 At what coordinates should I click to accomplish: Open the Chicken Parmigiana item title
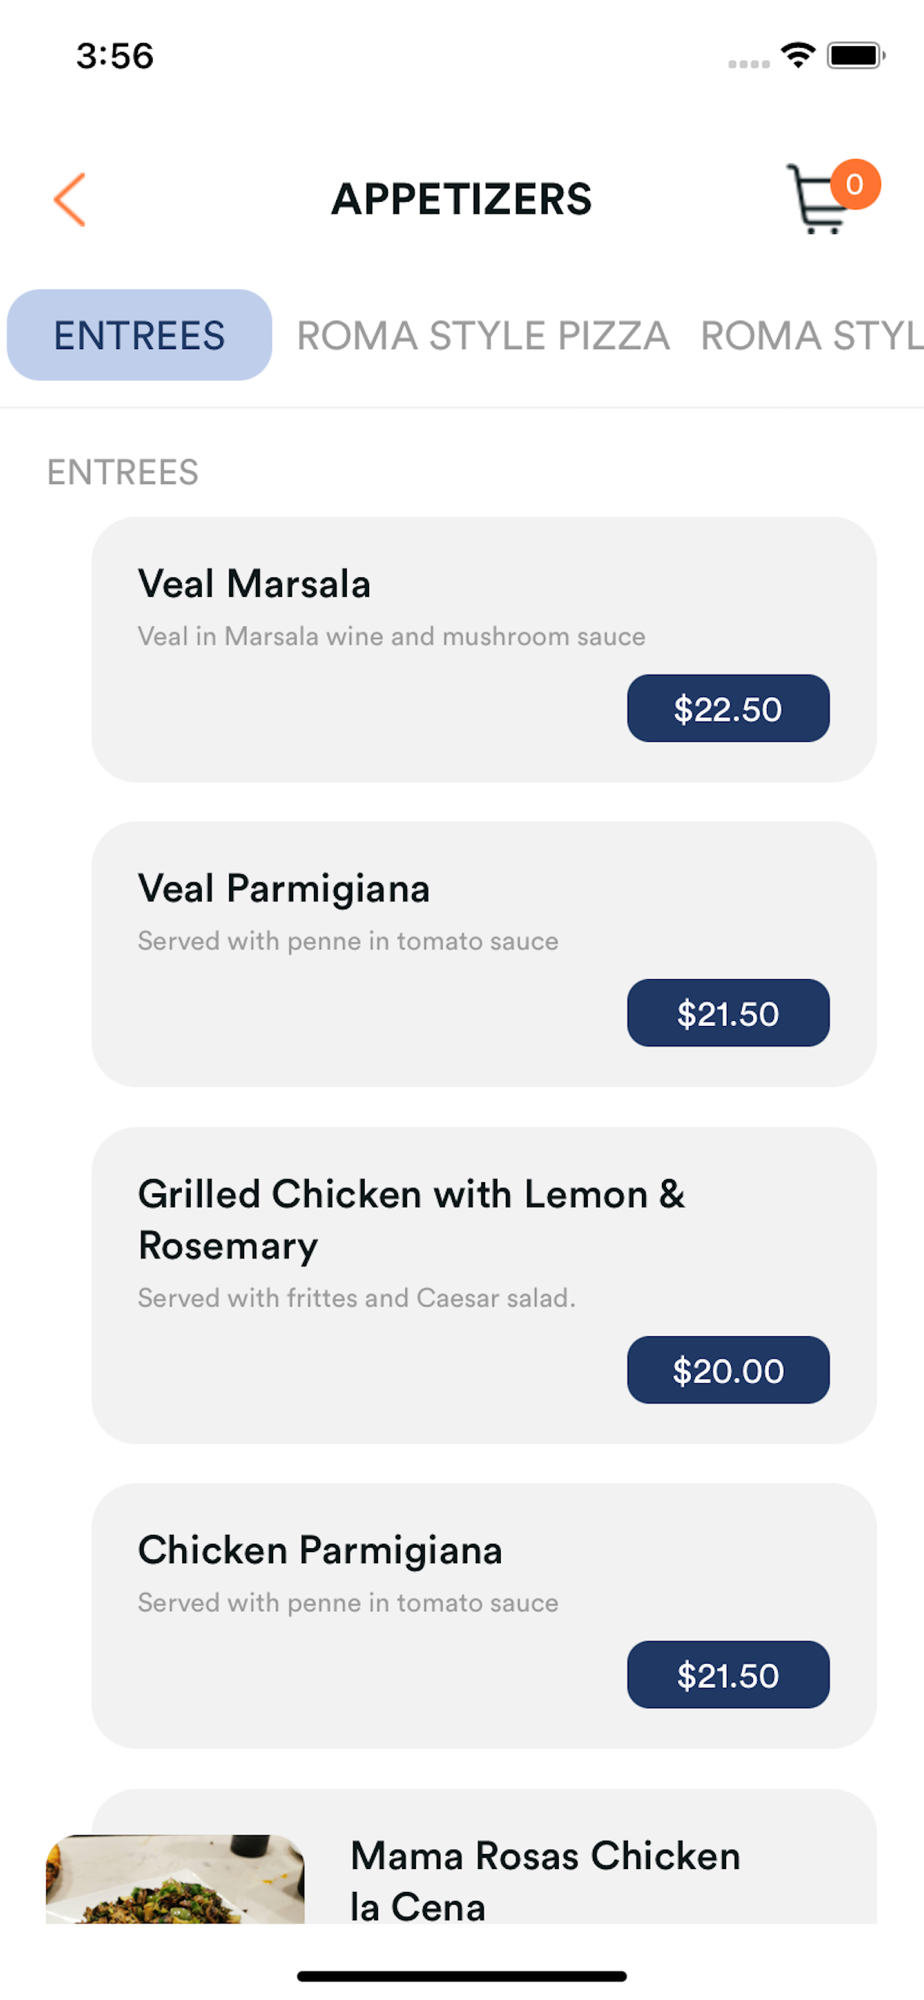320,1550
